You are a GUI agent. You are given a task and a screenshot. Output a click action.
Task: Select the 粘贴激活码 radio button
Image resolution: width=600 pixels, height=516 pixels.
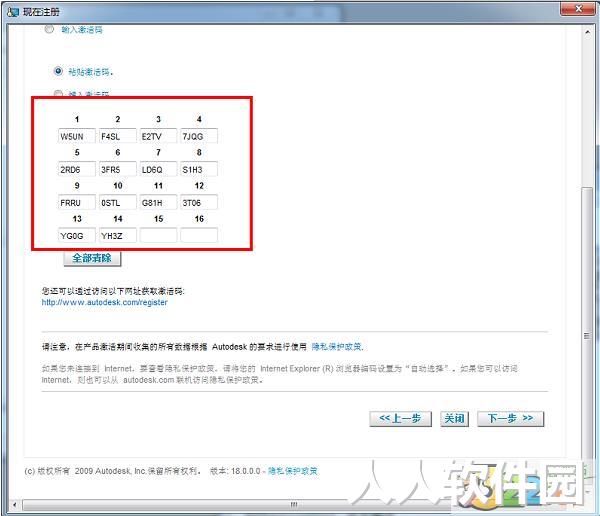[x=58, y=71]
